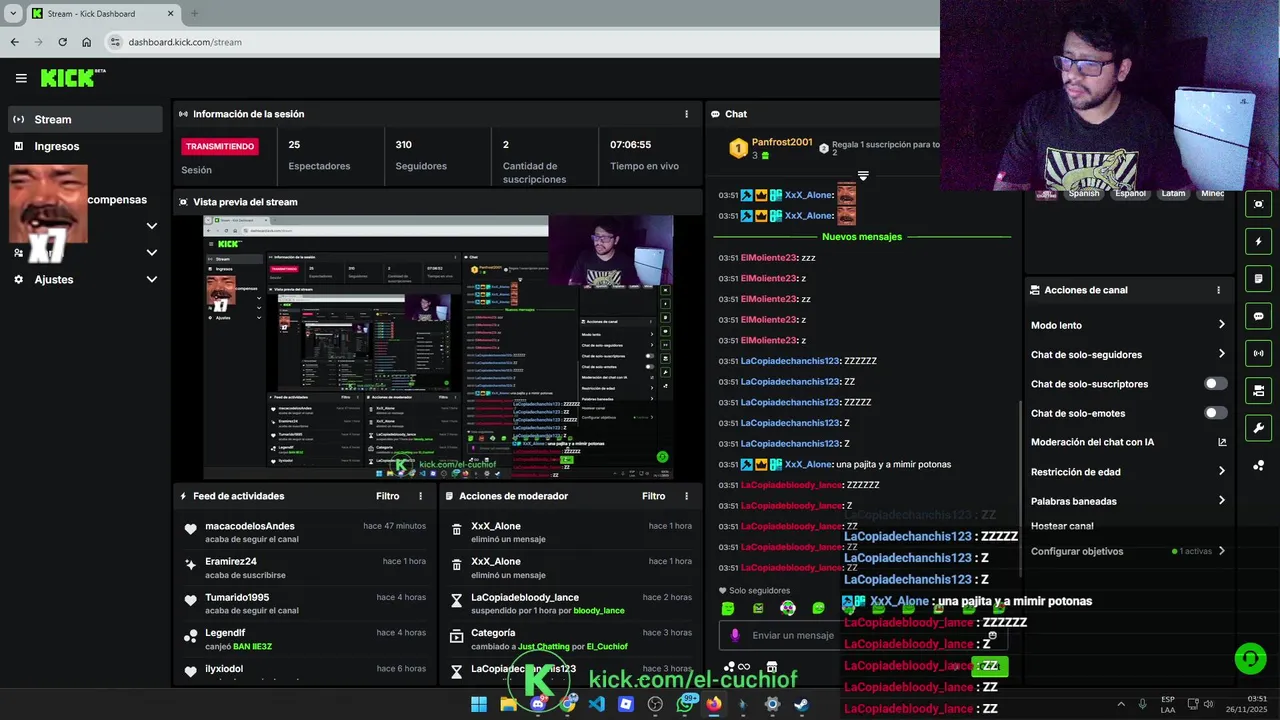Go to browser home page

tap(86, 42)
